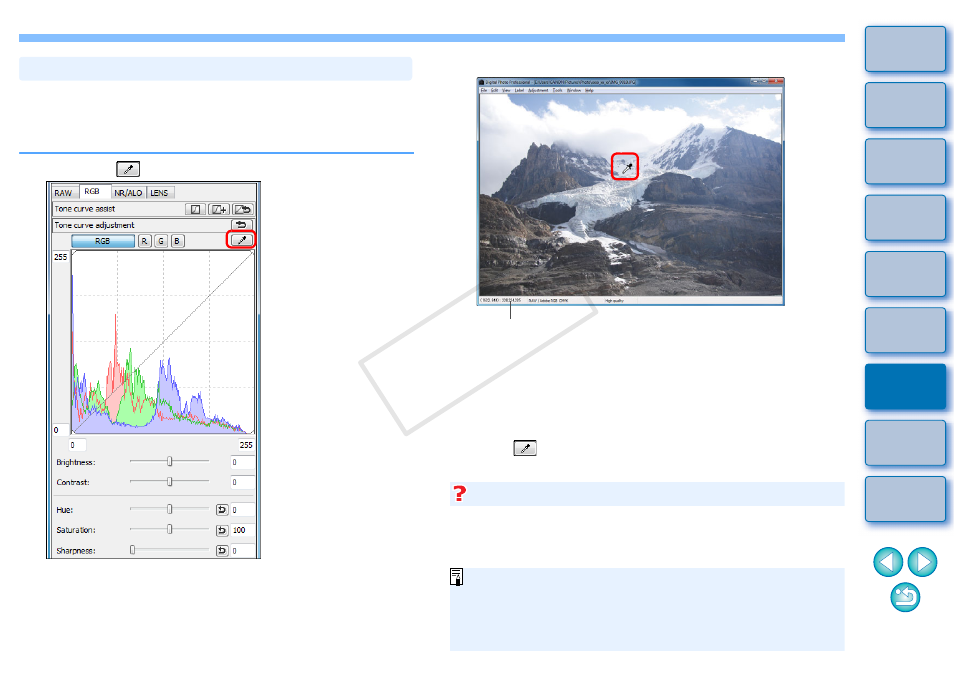Apply standard tone curve assist
This screenshot has height=674, width=954.
tap(195, 209)
